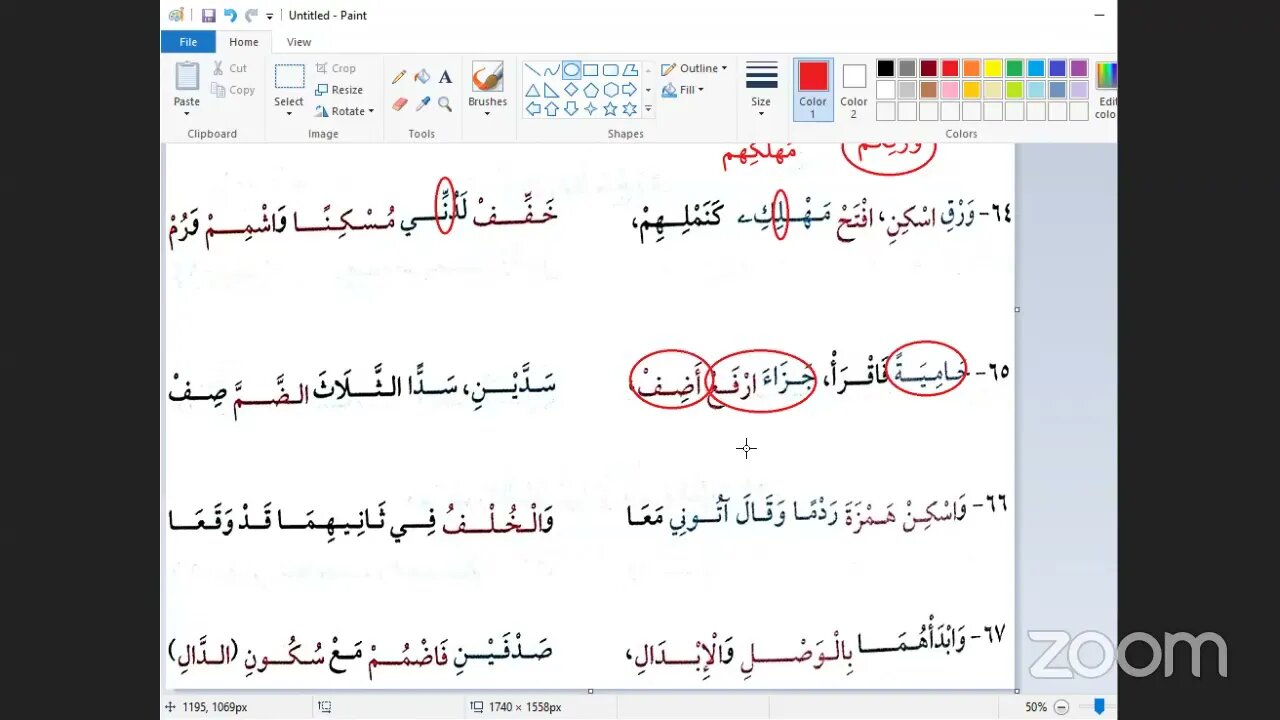Select the Magnifier tool
Screen dimensions: 1280x720
click(445, 103)
